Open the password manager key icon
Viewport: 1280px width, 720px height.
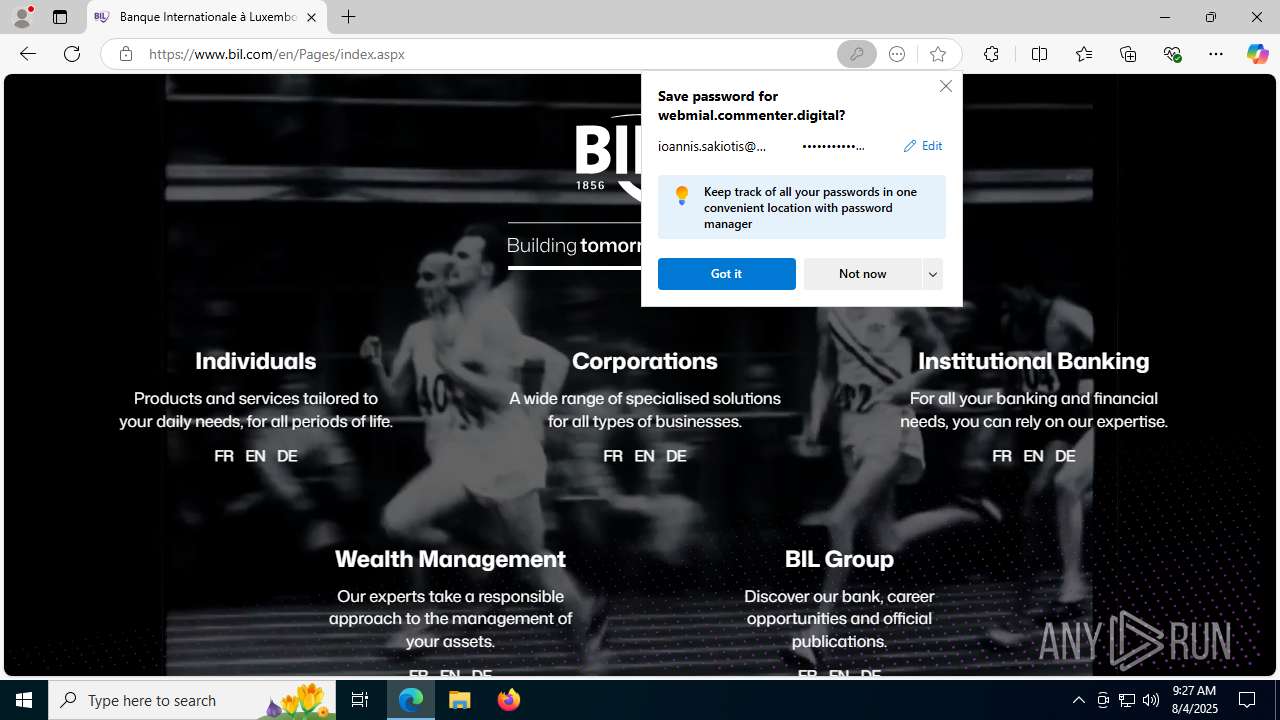click(856, 54)
